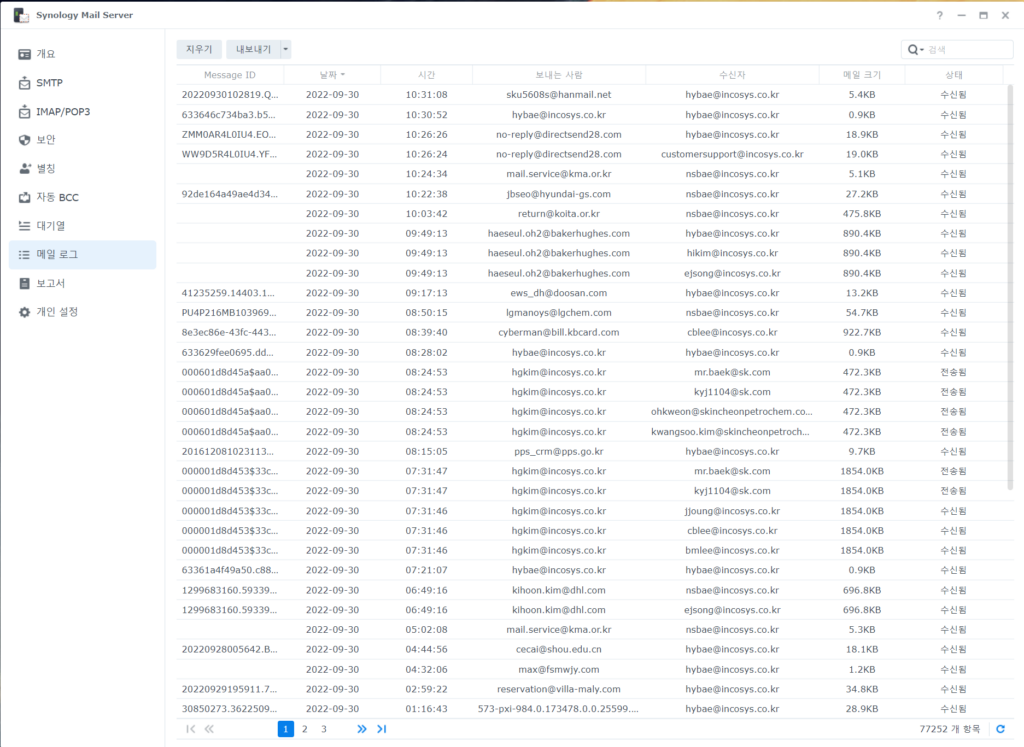Click the 지우기 button

coord(199,49)
